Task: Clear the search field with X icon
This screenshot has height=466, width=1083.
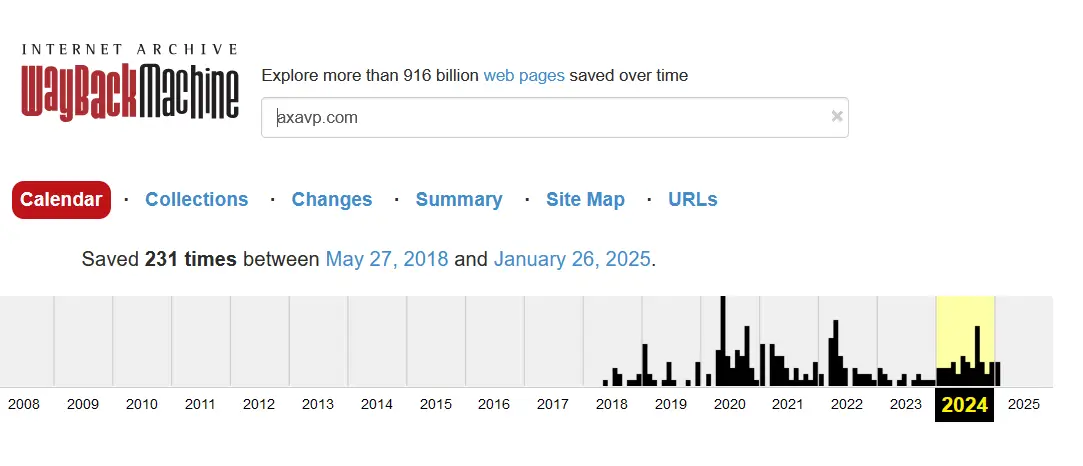Action: point(837,117)
